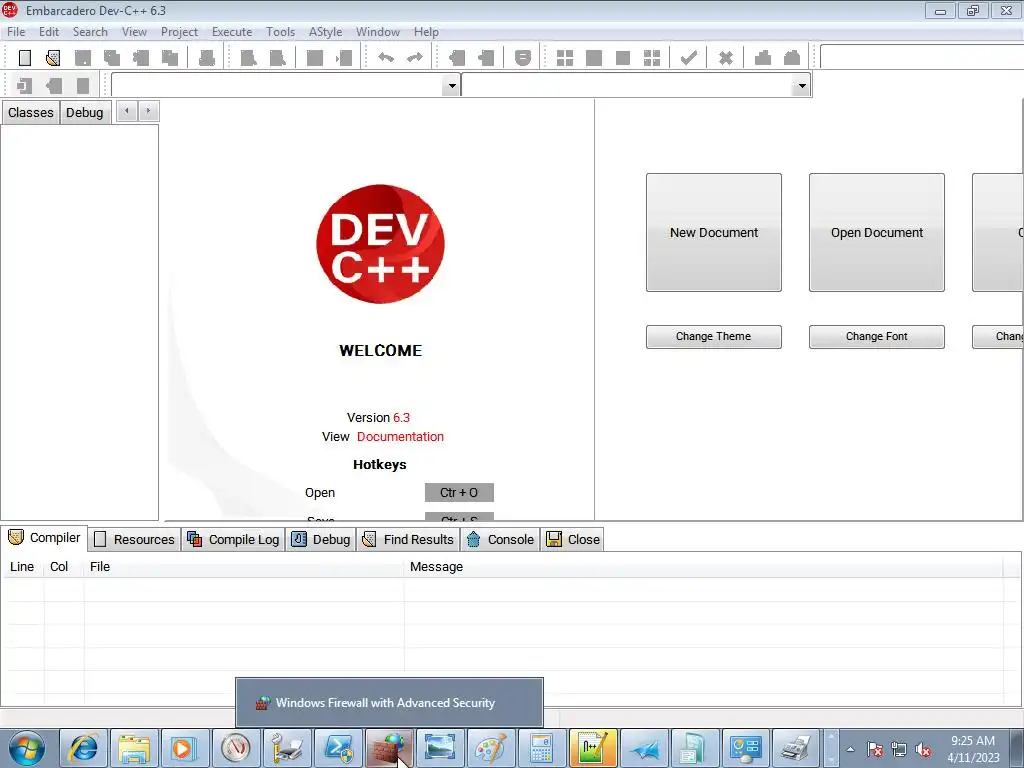Click the Save toolbar icon
Screen dimensions: 1024x768
pos(83,58)
